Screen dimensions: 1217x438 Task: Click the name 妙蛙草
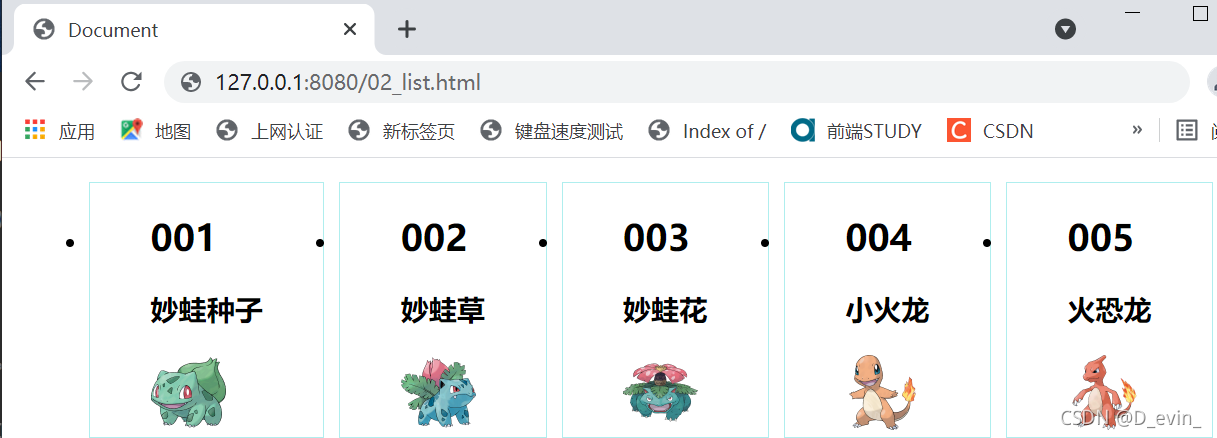(443, 311)
